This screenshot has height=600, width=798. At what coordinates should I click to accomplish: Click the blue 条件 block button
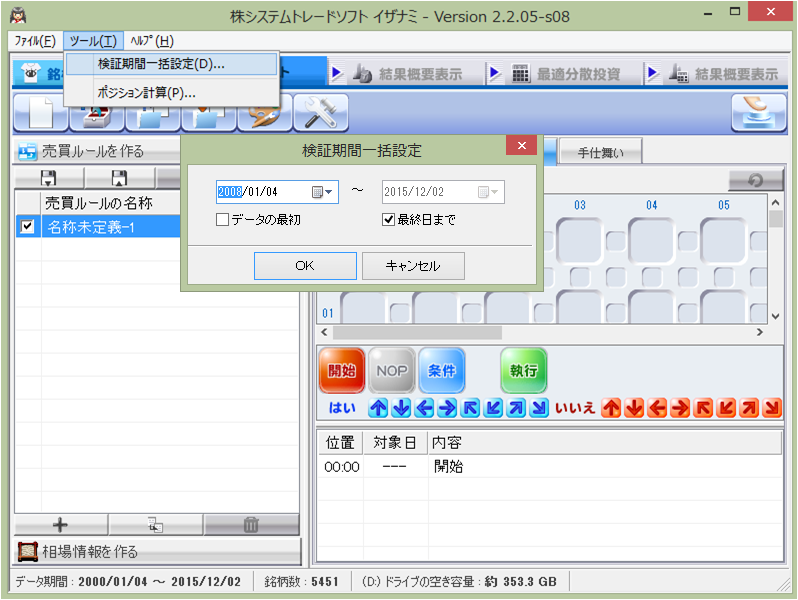coord(442,370)
